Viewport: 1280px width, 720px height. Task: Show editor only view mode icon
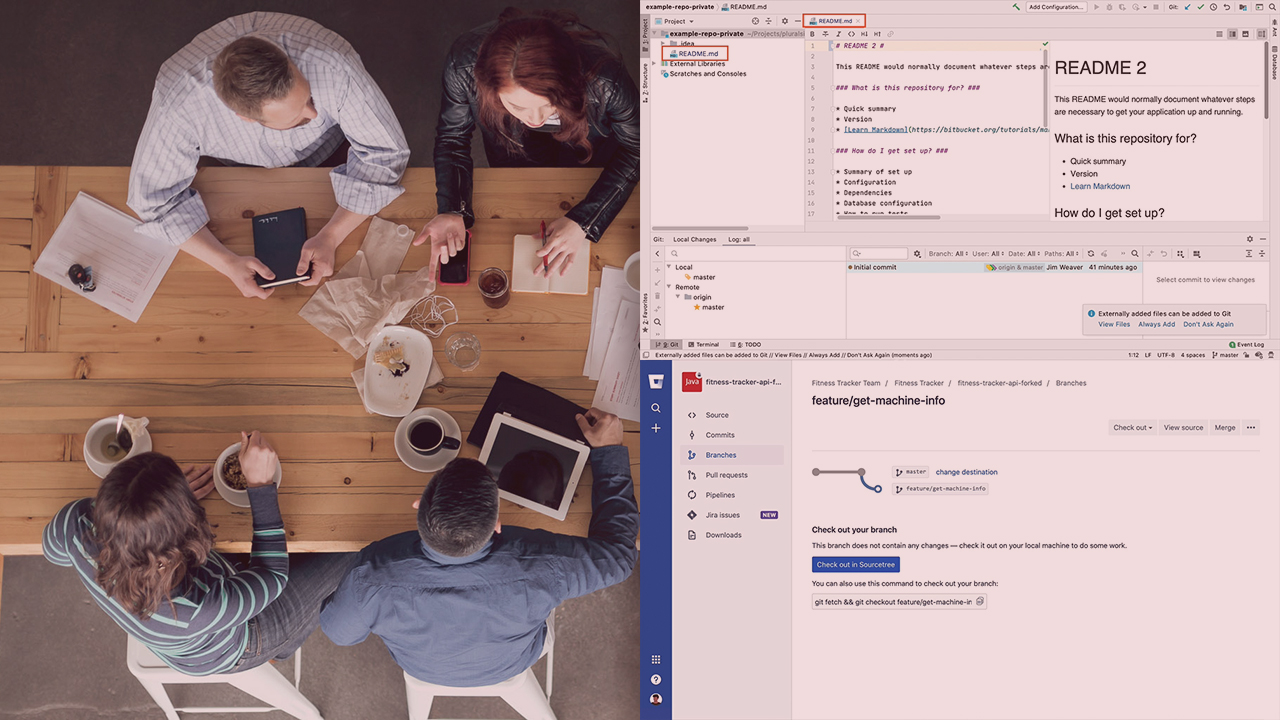tap(1219, 34)
